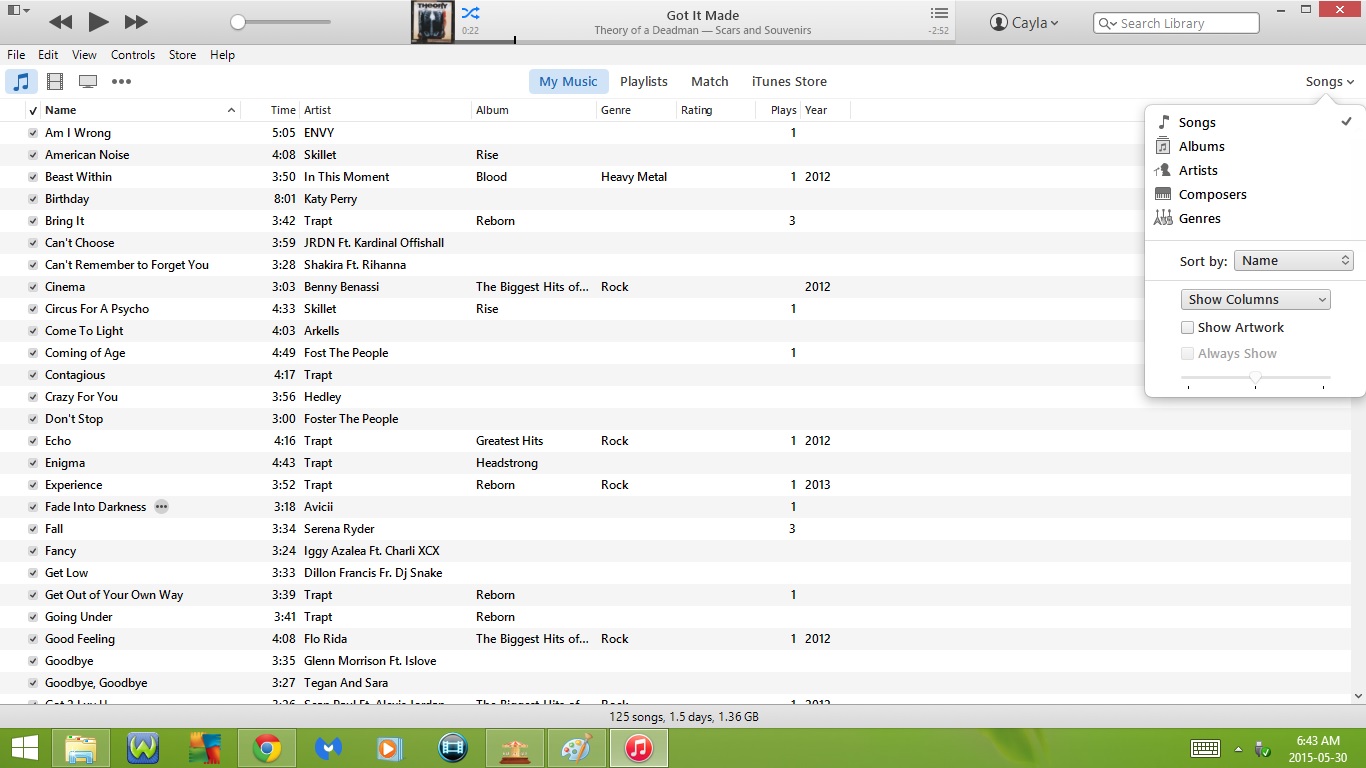Switch to the Playlists tab
Screen dimensions: 1366x768
(644, 82)
